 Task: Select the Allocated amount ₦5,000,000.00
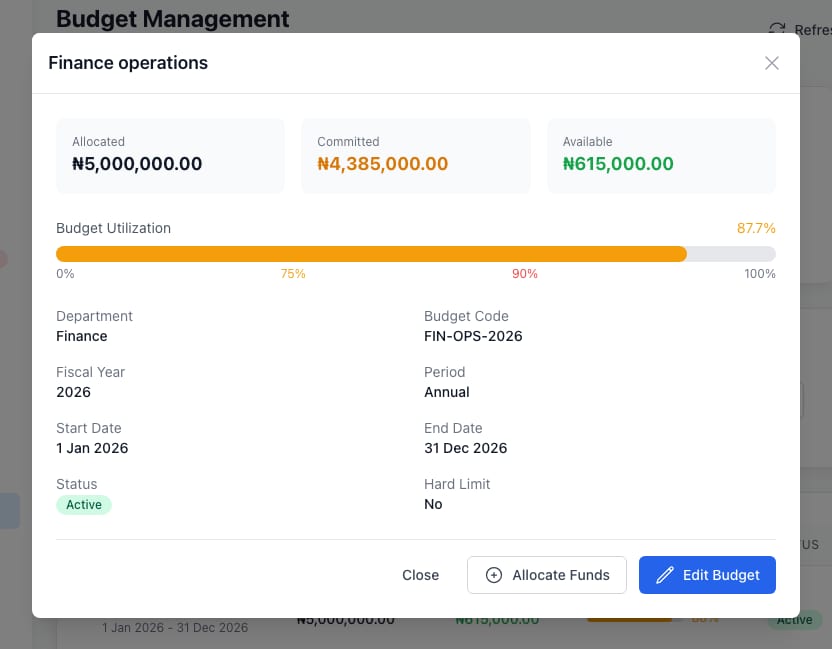click(x=137, y=163)
